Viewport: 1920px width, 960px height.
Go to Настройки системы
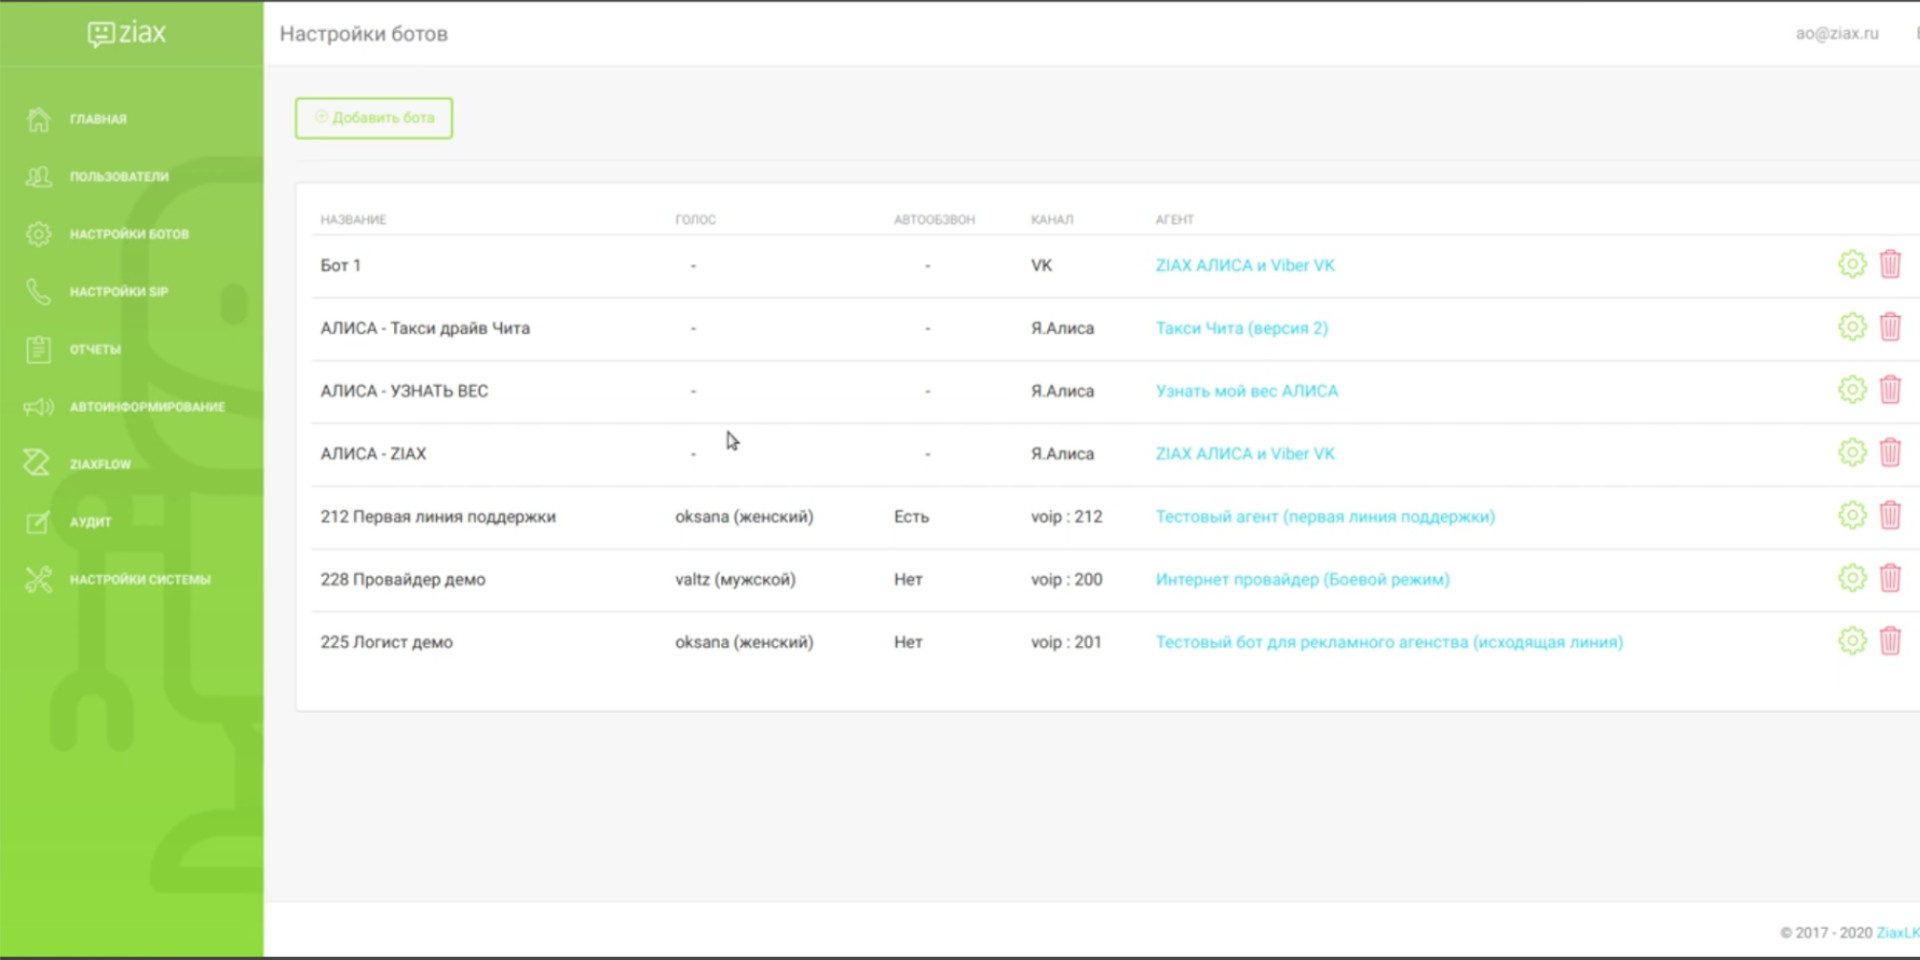[139, 579]
